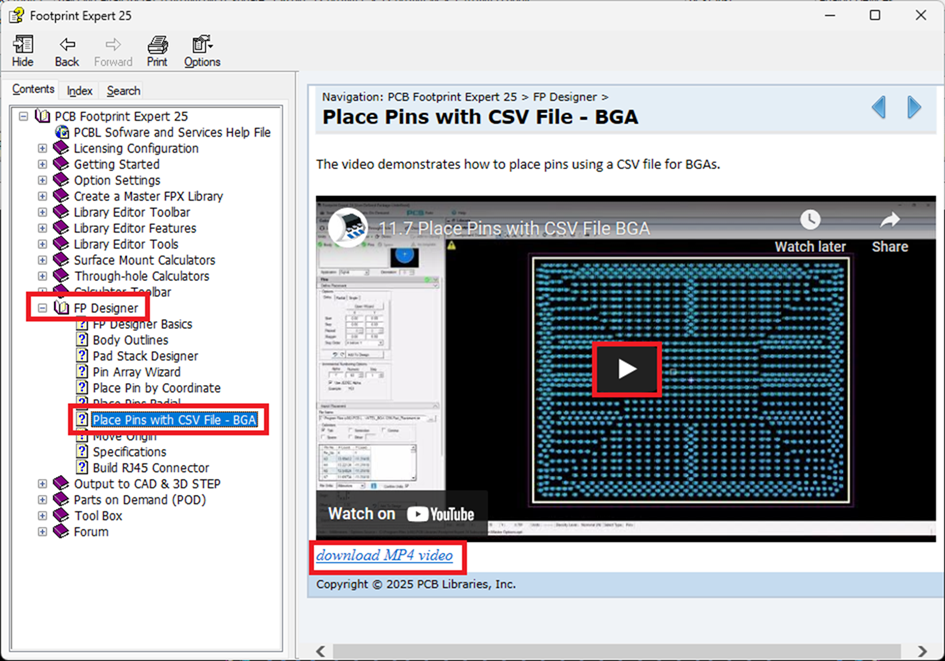The image size is (945, 661).
Task: Click the Back navigation arrow icon
Action: [x=67, y=45]
